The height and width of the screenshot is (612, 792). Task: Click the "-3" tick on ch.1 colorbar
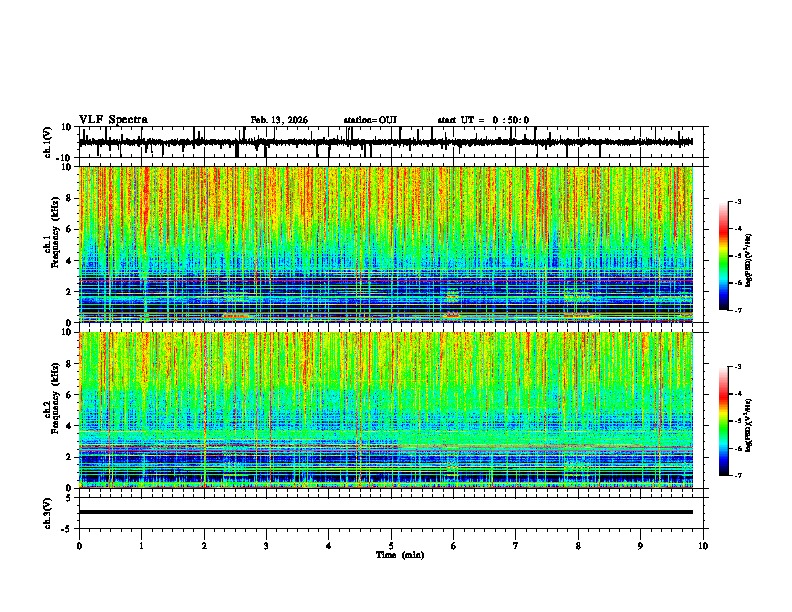point(737,201)
